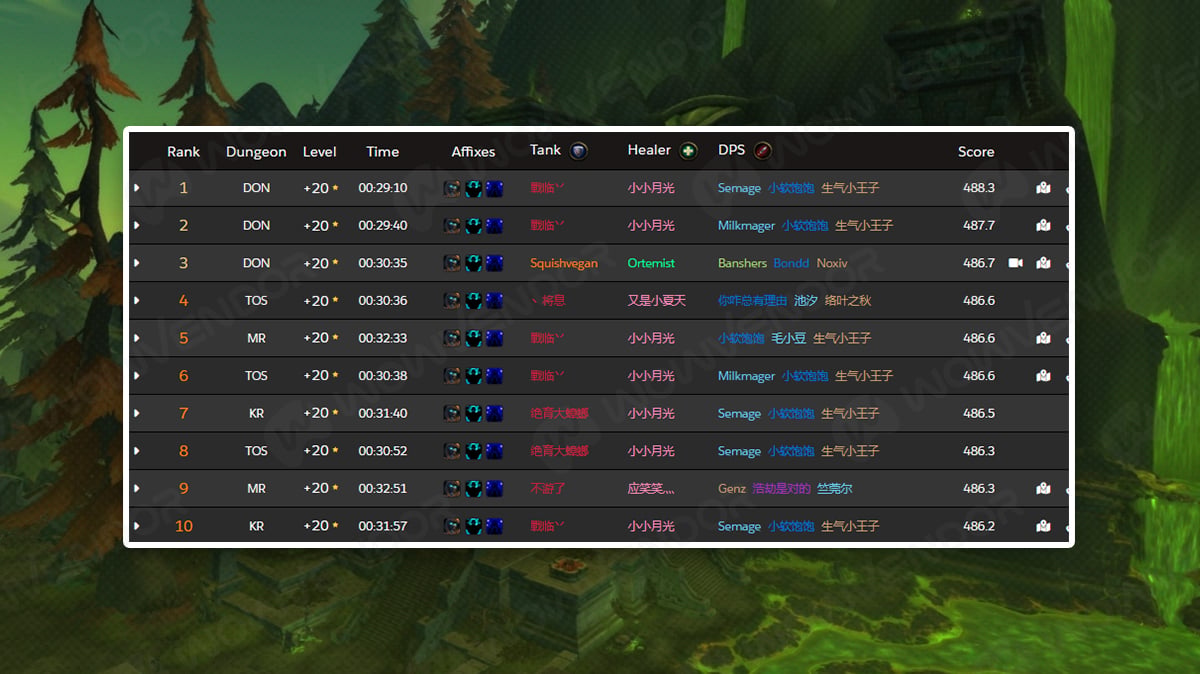Screen dimensions: 1200x674
Task: Sort by the Score column header
Action: pos(976,152)
